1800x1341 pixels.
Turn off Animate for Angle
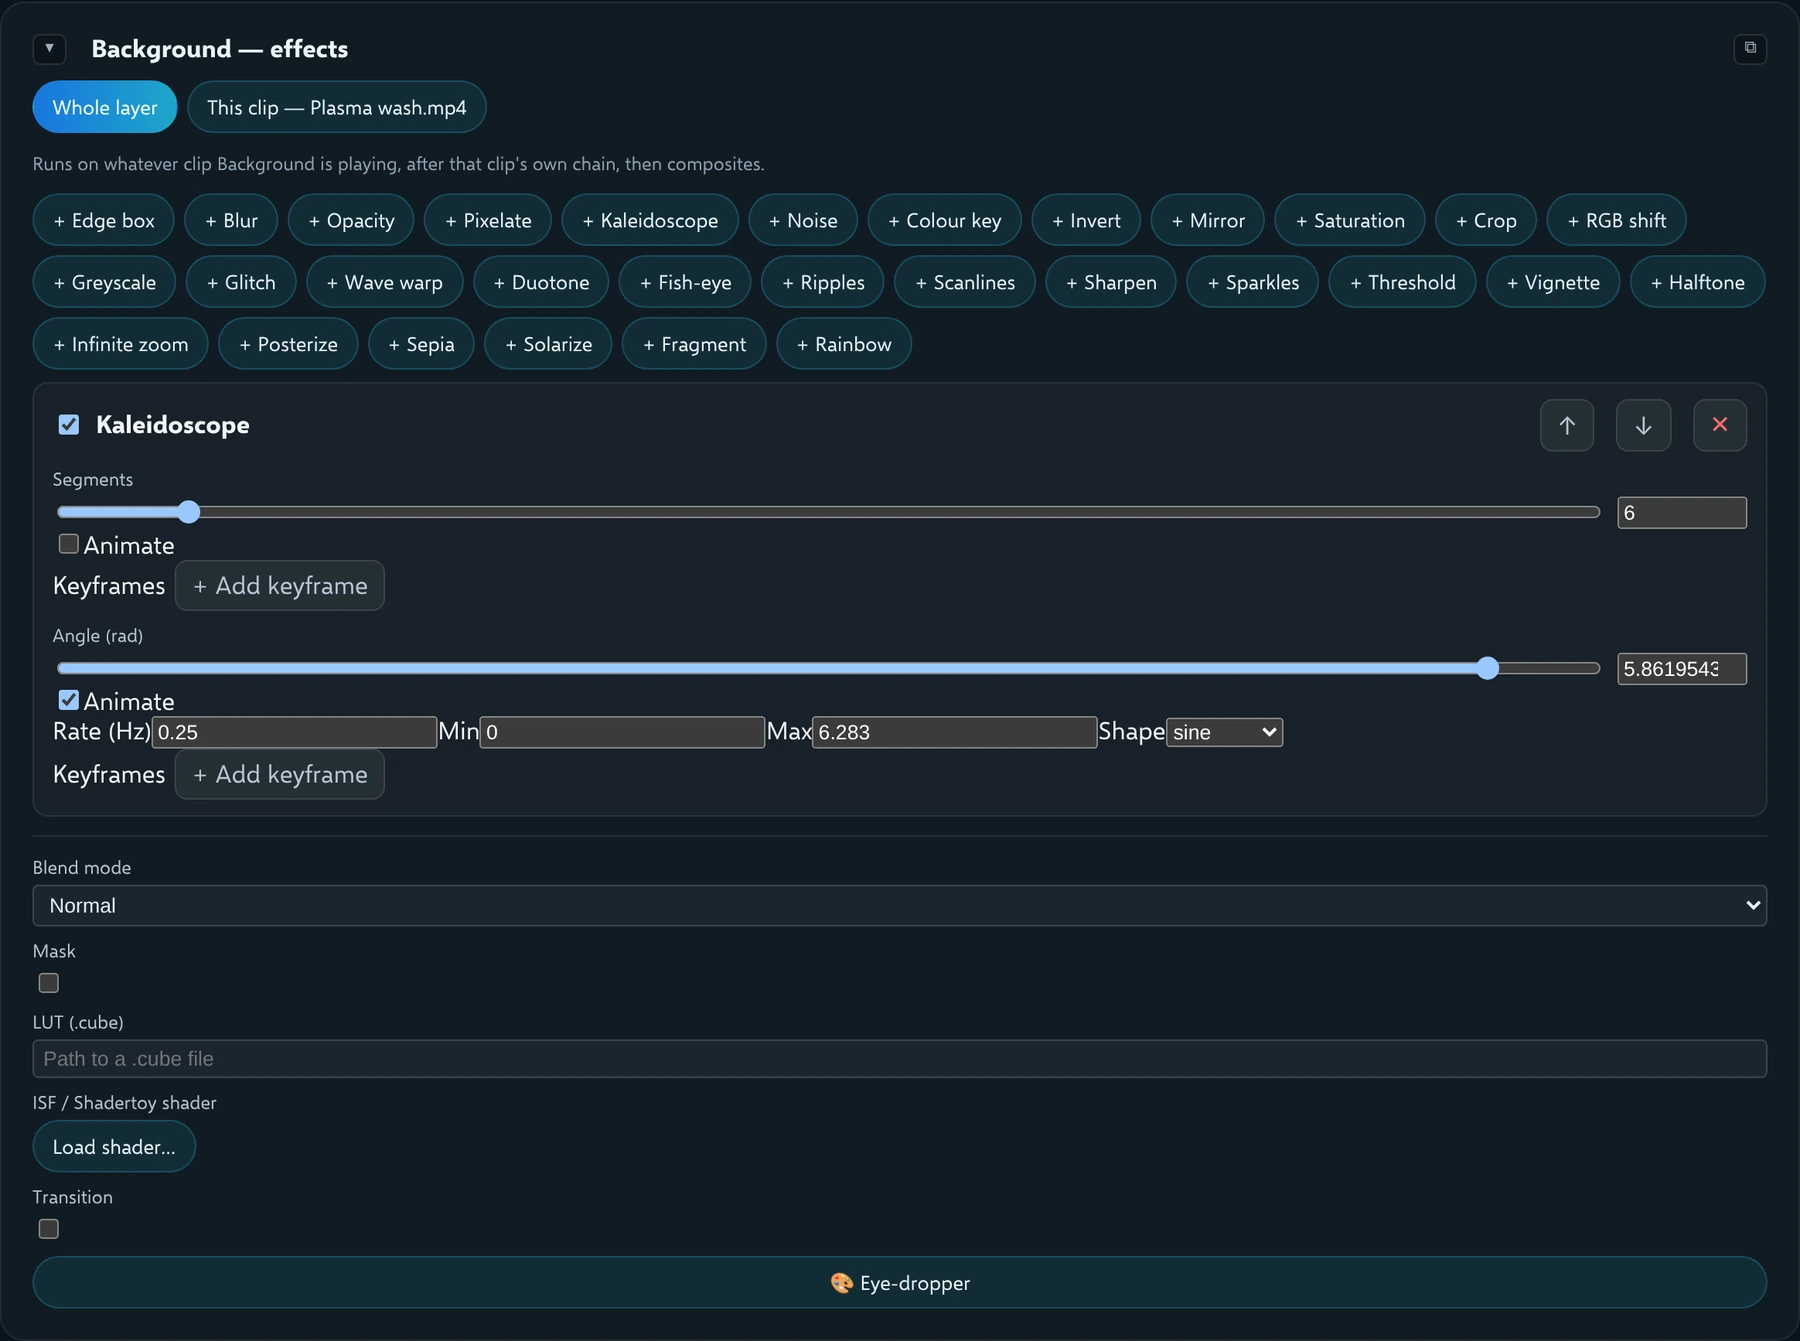pyautogui.click(x=69, y=700)
